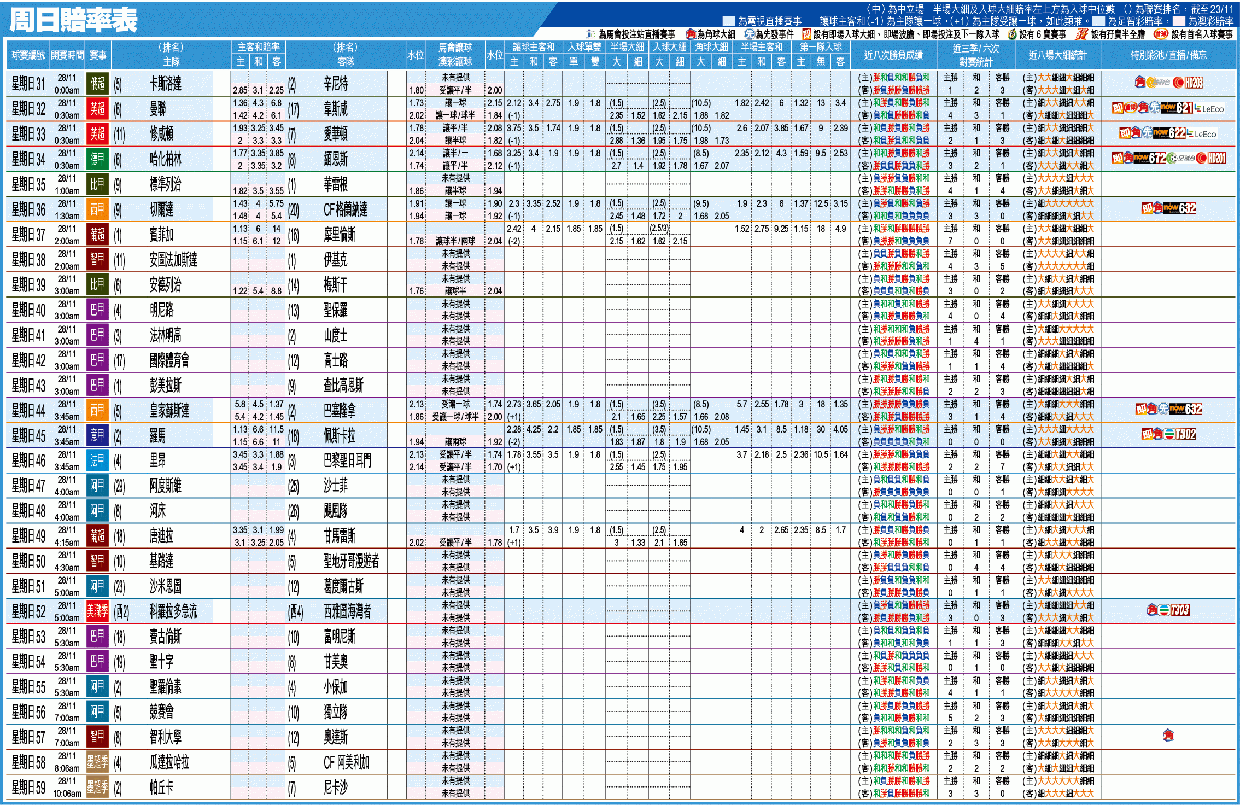Click the 英超 league badge in row 星期日 33
The image size is (1240, 805).
pyautogui.click(x=97, y=133)
